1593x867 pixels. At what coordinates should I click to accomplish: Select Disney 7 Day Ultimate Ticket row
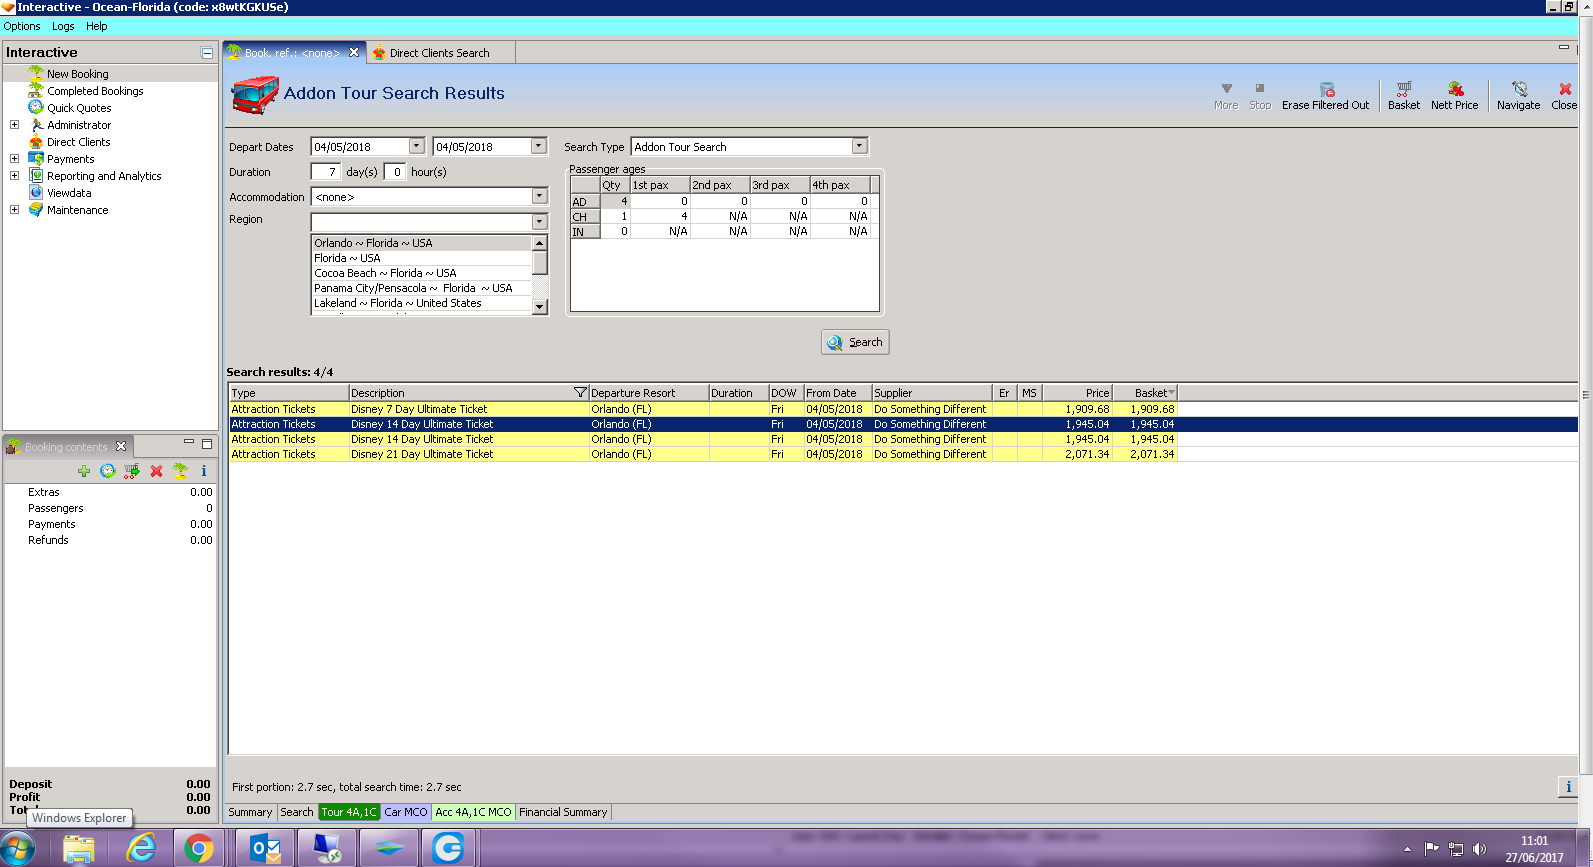pos(703,409)
